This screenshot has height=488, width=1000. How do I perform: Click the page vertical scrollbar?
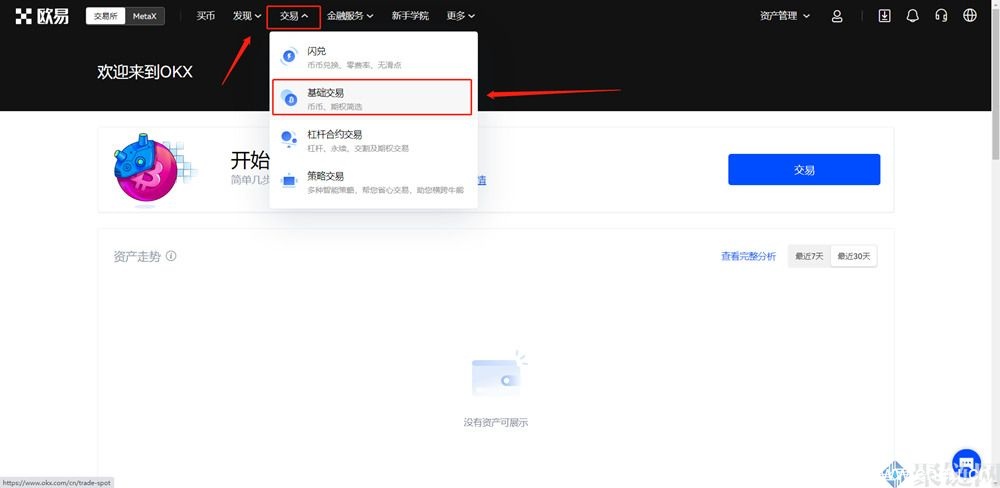click(993, 100)
